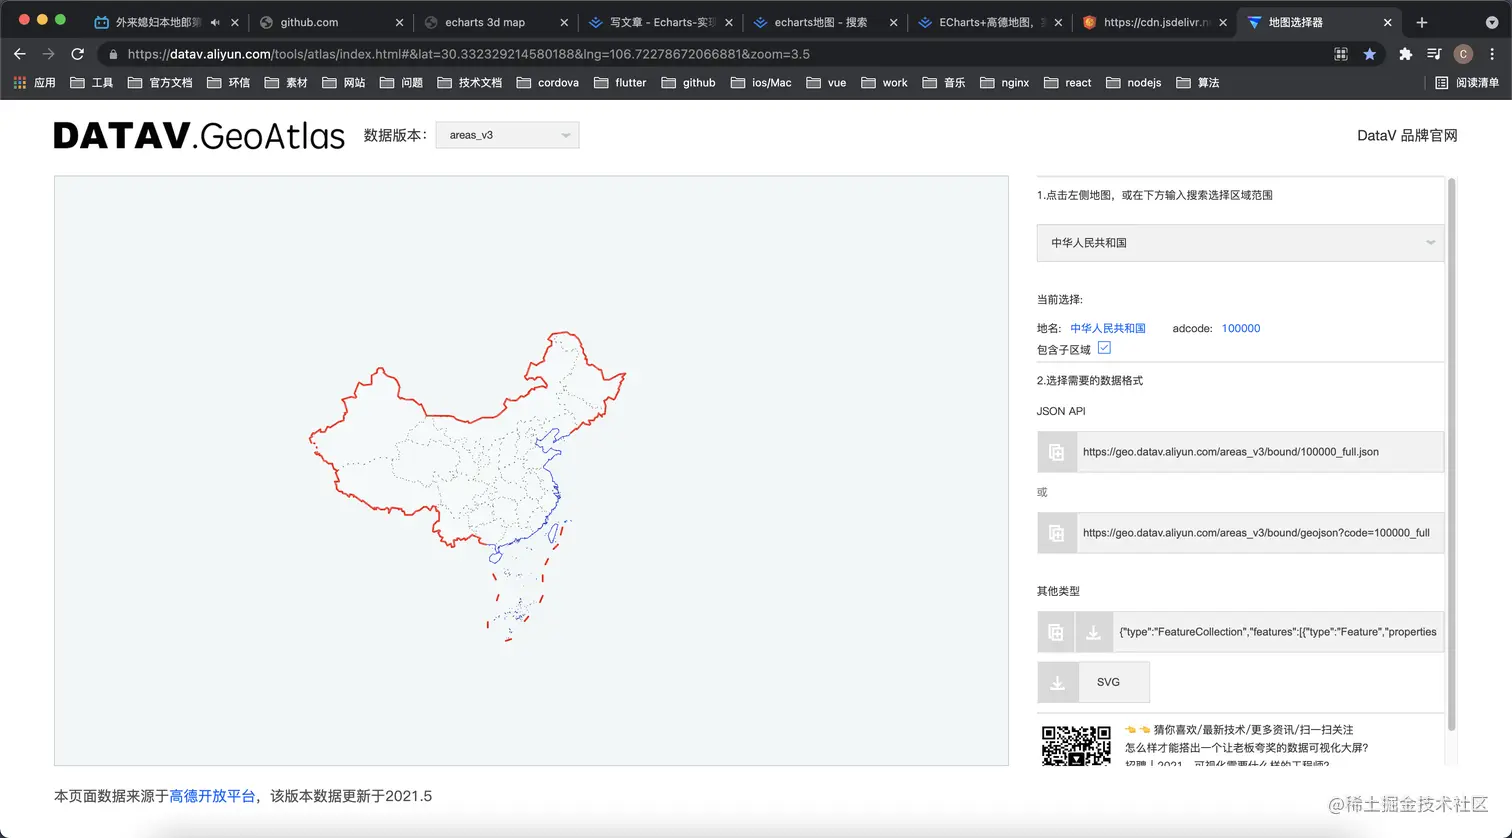Switch to the 写文章 - Echarts tab
The image size is (1512, 838).
[659, 22]
